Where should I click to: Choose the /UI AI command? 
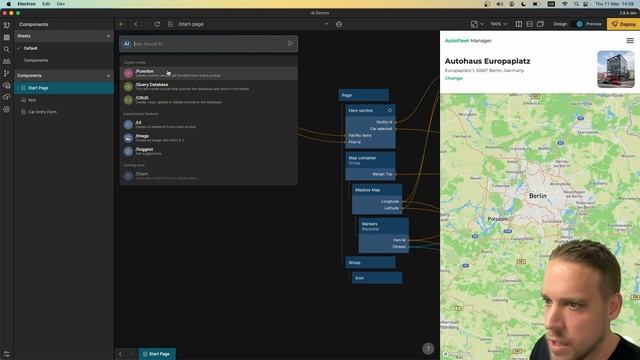[209, 124]
